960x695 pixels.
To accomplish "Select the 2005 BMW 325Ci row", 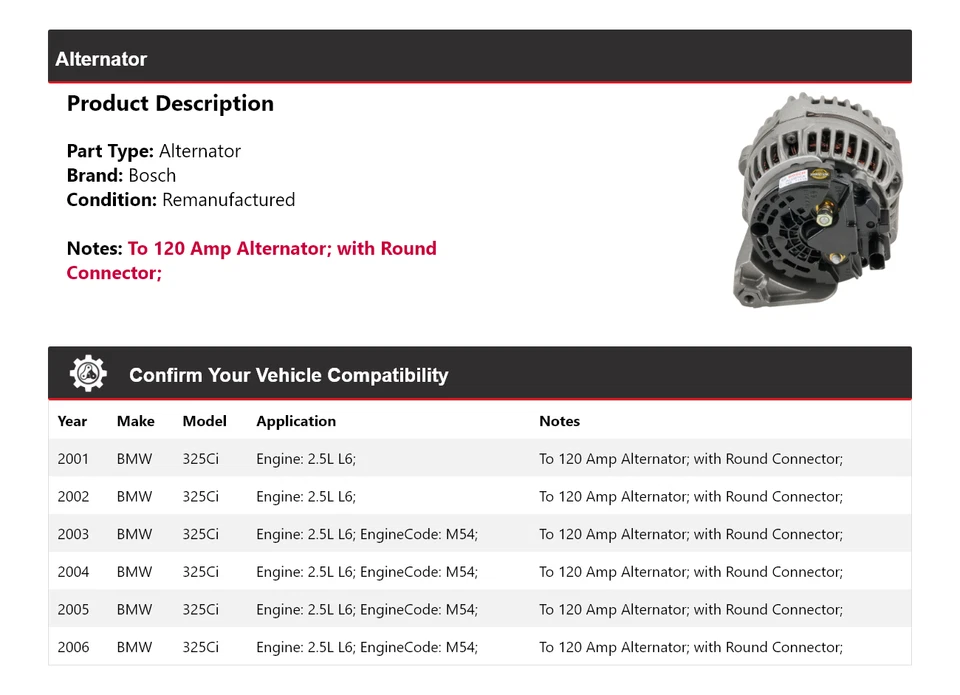I will coord(480,609).
